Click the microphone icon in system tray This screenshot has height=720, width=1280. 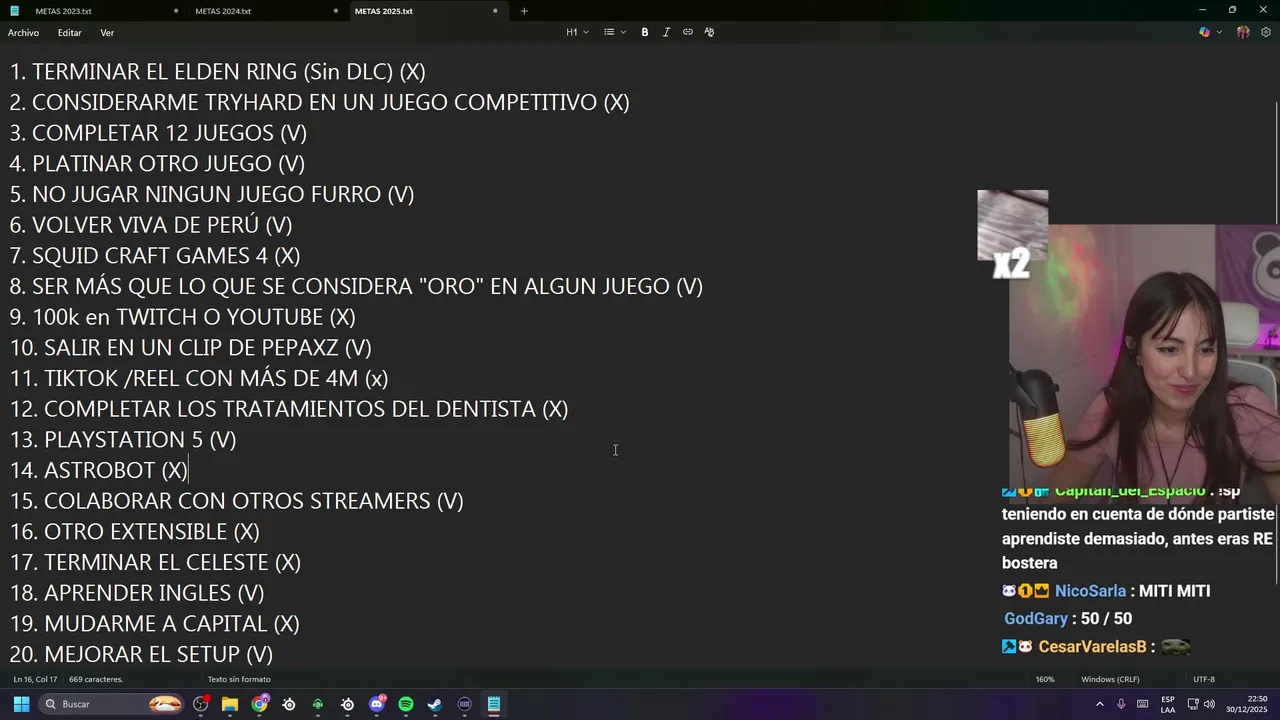tap(1121, 704)
